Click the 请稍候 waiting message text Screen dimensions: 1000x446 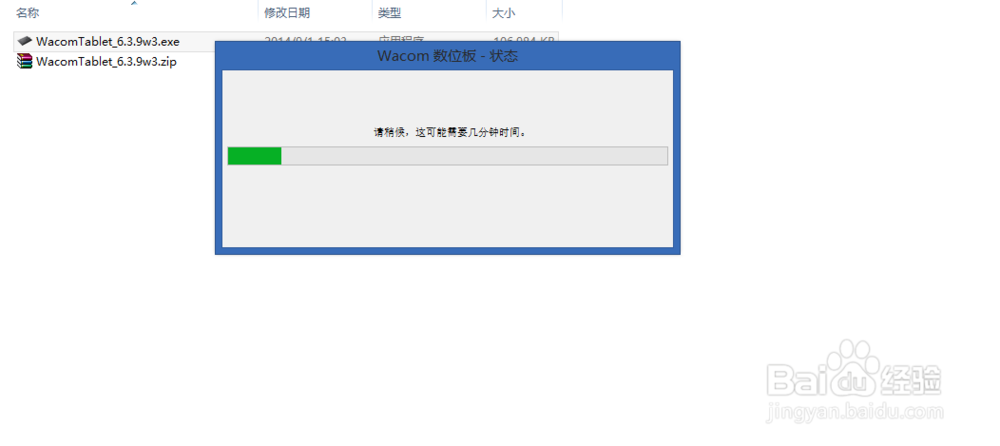(450, 133)
